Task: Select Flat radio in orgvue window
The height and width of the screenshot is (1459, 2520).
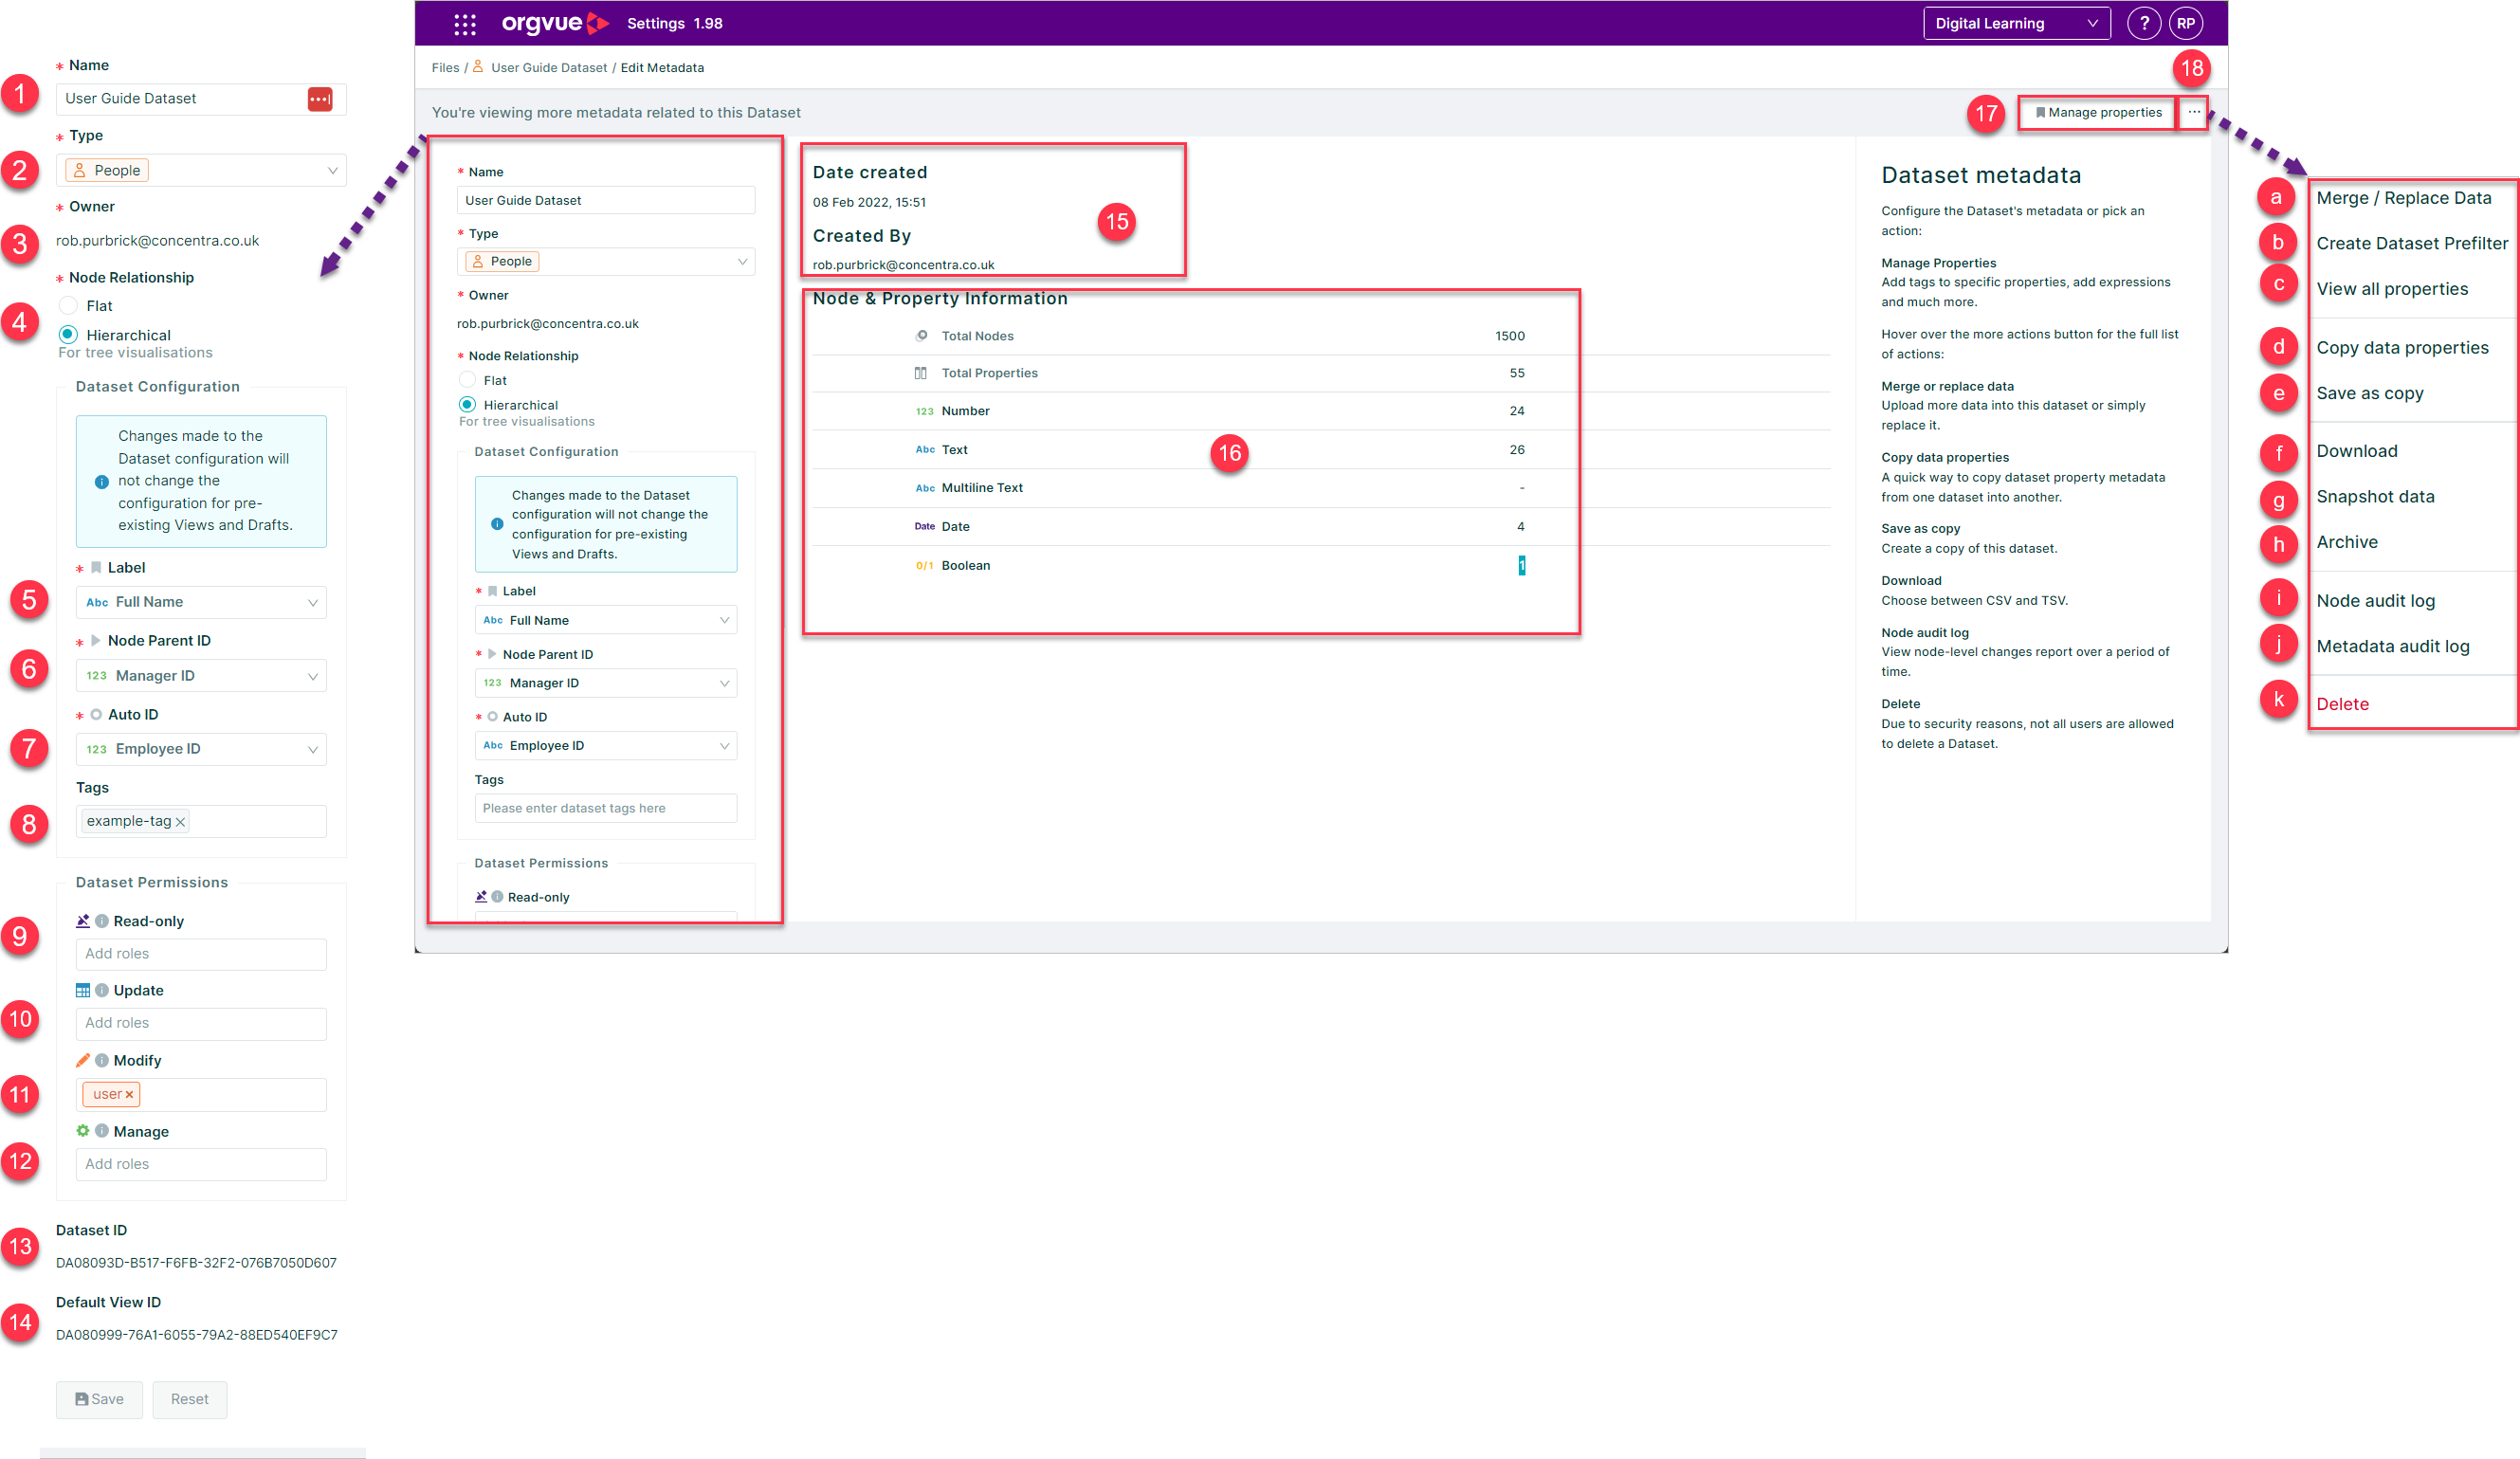Action: pos(467,380)
